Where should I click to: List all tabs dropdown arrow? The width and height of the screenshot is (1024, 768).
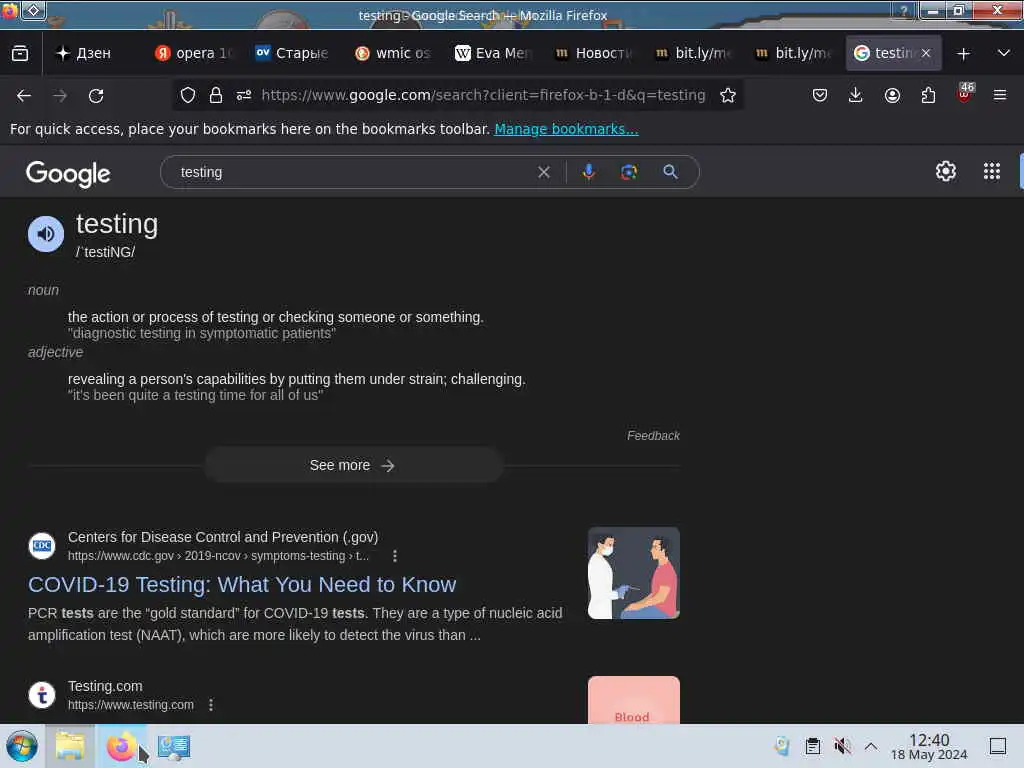[x=1004, y=53]
